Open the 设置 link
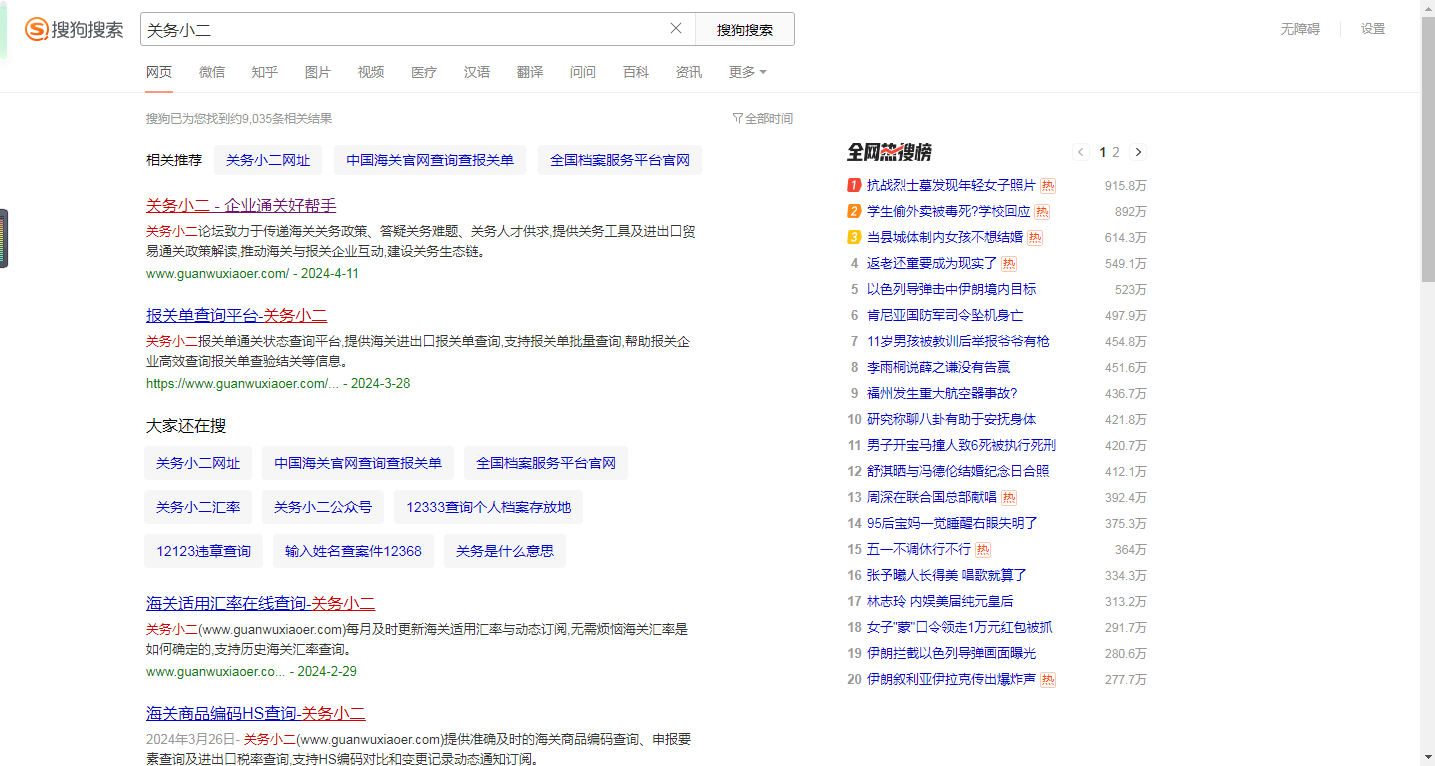 click(1373, 29)
